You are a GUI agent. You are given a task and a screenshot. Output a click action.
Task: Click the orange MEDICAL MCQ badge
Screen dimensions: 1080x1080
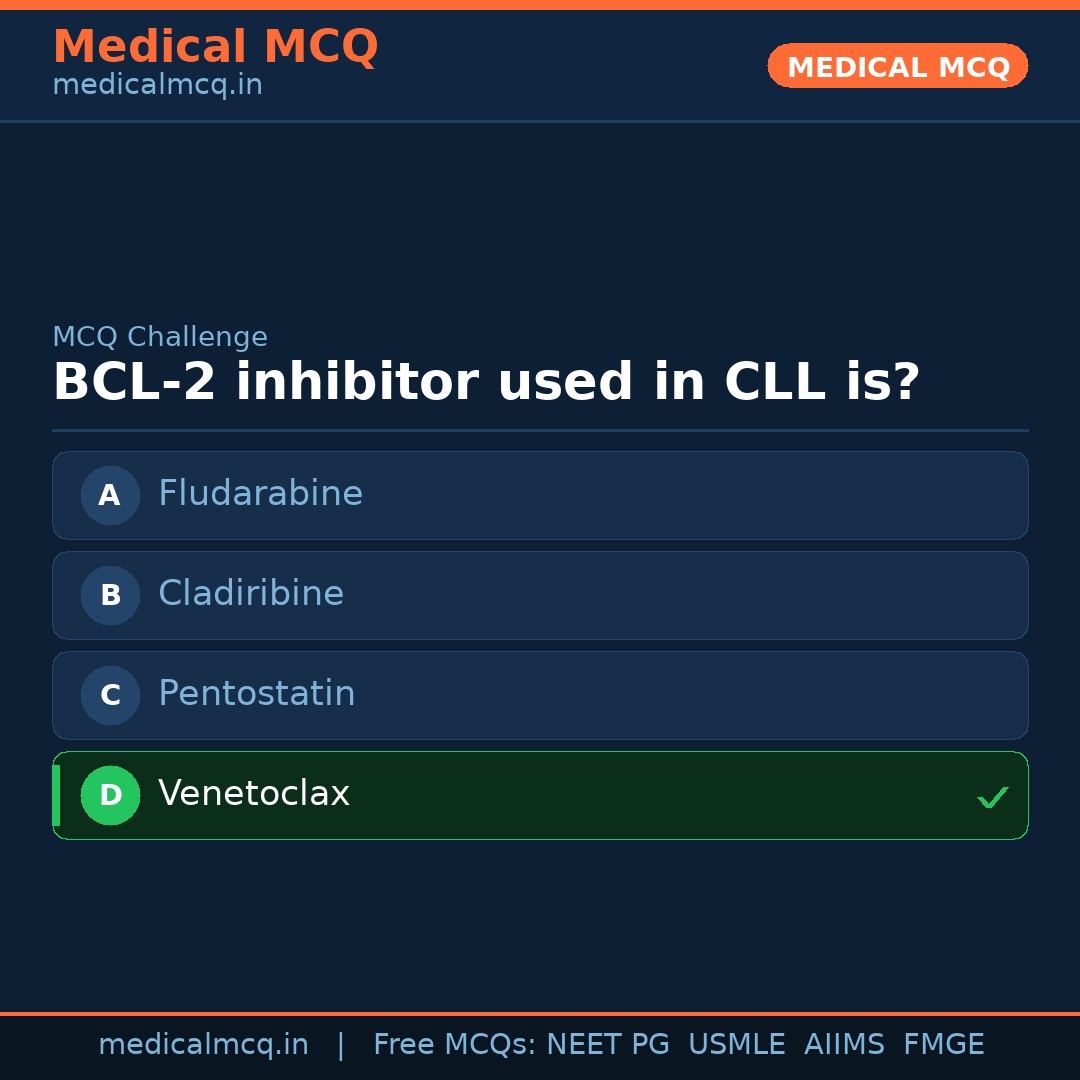pos(898,66)
